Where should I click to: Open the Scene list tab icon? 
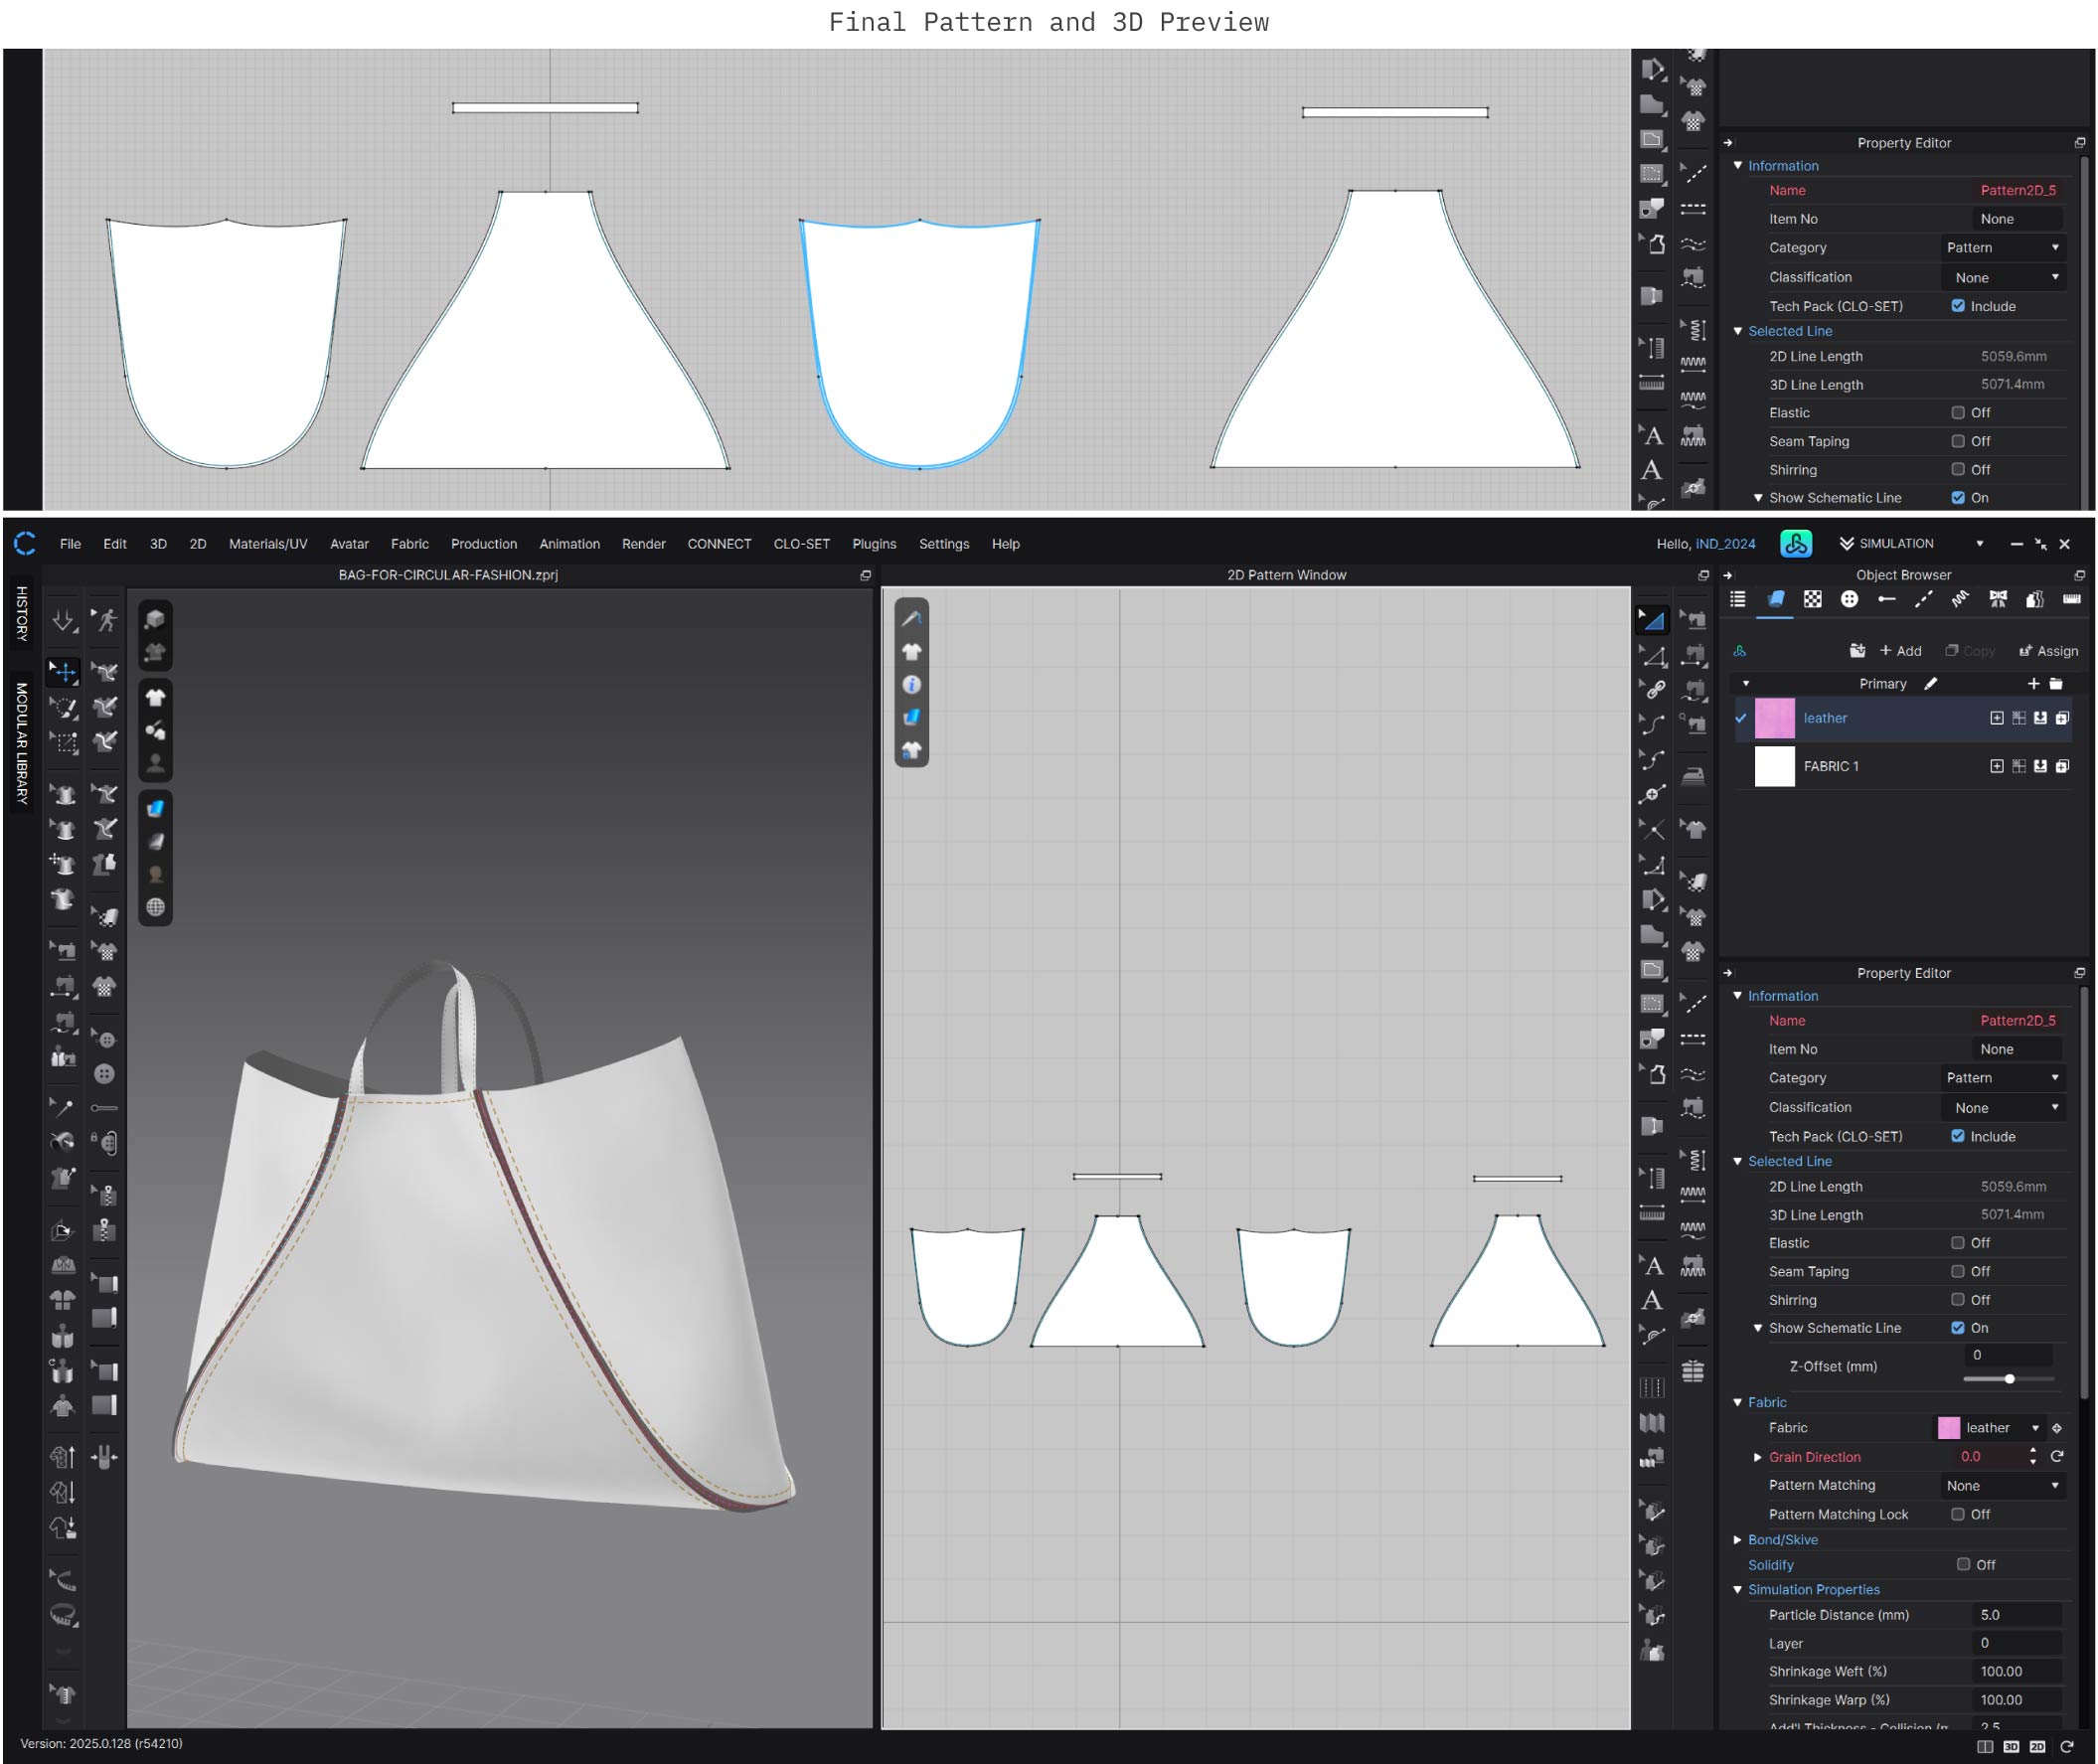pyautogui.click(x=1738, y=599)
